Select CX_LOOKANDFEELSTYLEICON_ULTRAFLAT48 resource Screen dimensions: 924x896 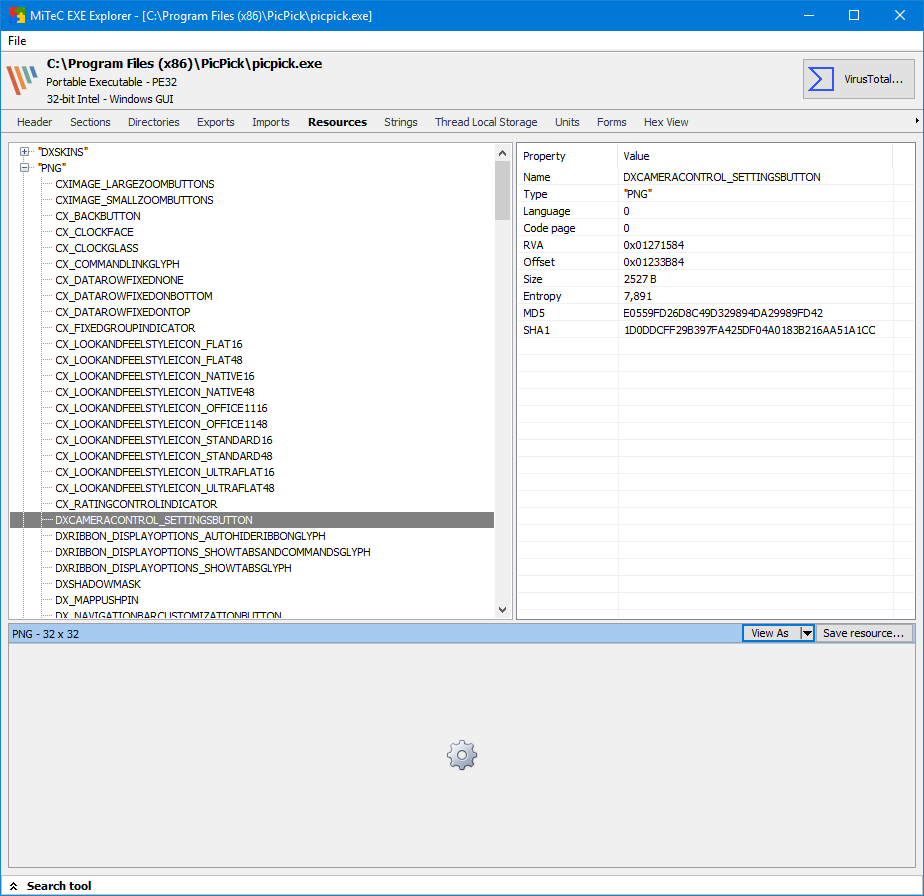pos(164,488)
